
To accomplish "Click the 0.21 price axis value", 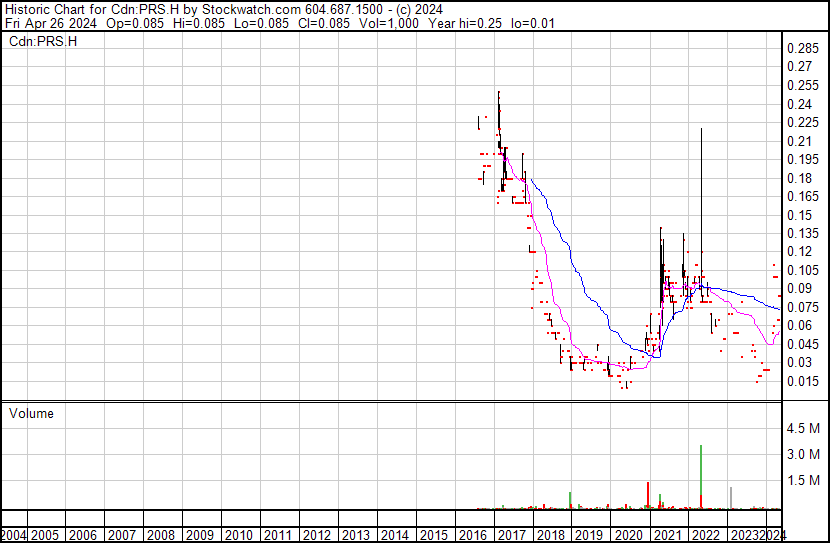I will tap(800, 141).
